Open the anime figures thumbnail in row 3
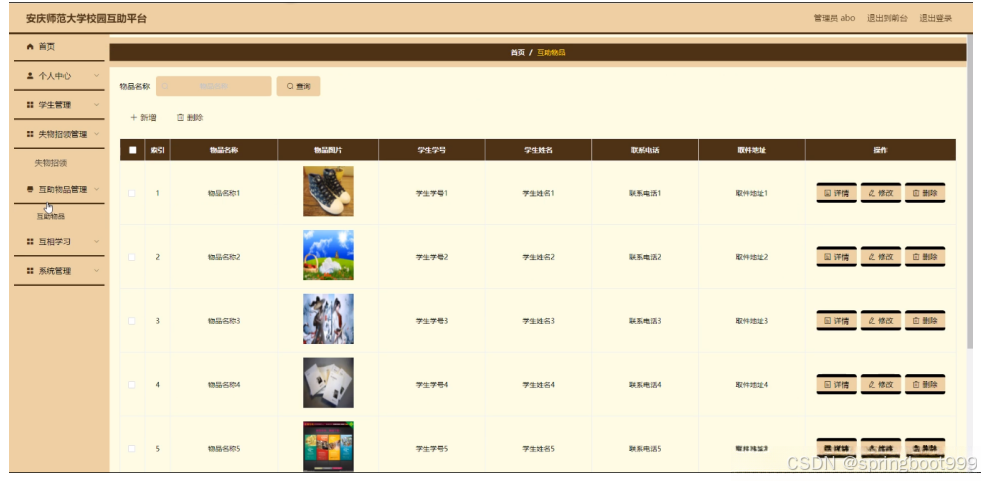 328,319
